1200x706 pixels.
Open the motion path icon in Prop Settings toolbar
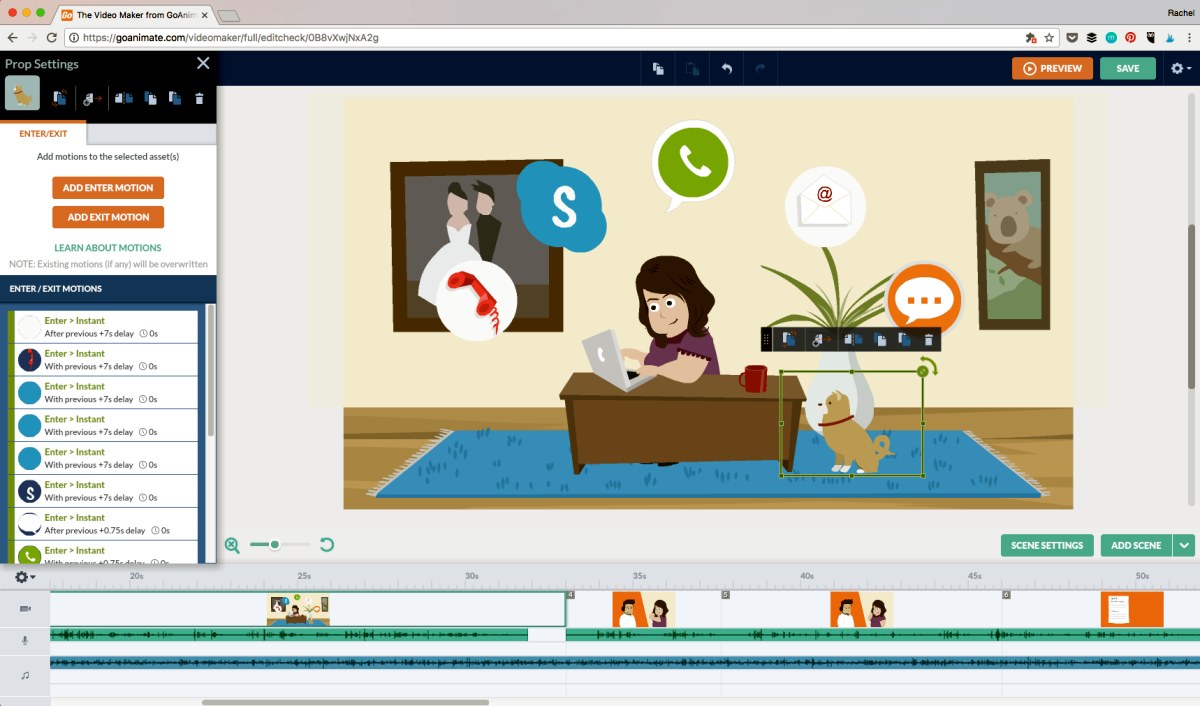[x=90, y=97]
